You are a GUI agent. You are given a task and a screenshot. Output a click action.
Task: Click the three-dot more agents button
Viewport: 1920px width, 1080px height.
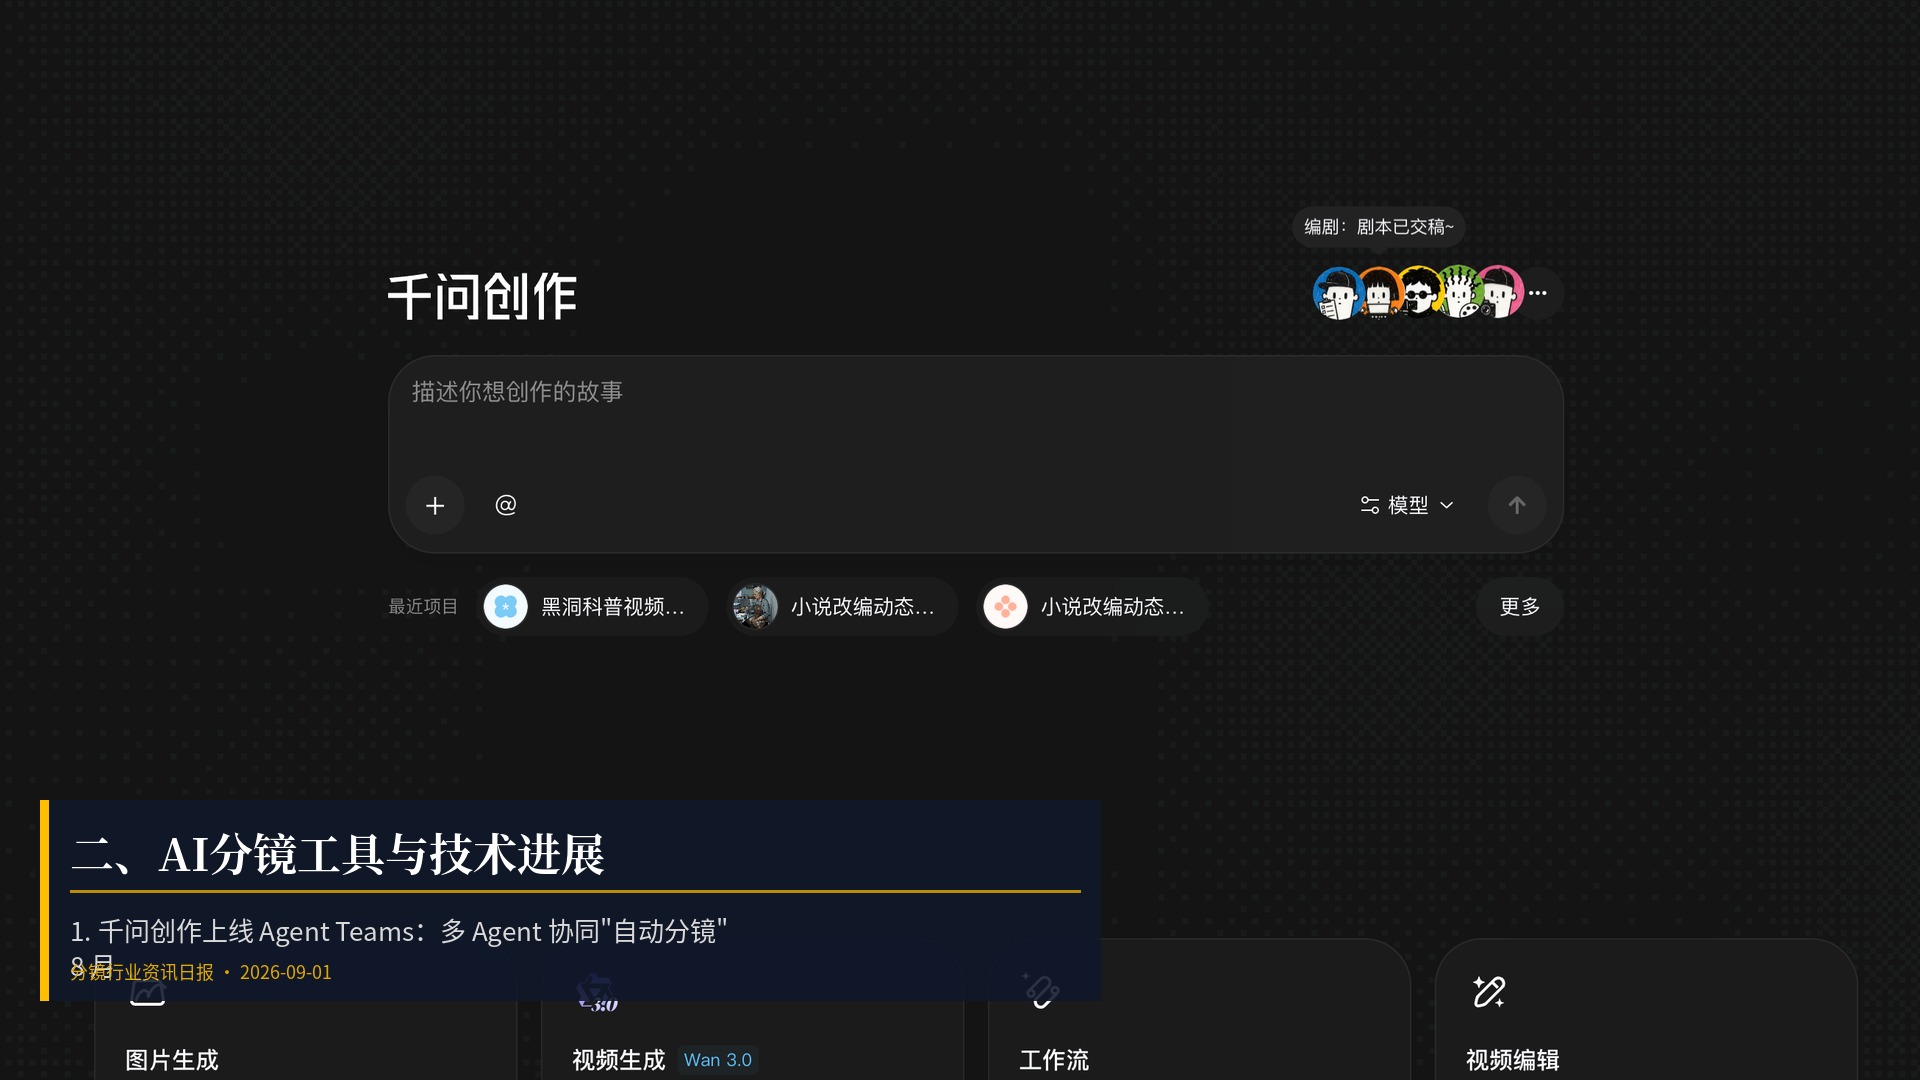(x=1539, y=293)
